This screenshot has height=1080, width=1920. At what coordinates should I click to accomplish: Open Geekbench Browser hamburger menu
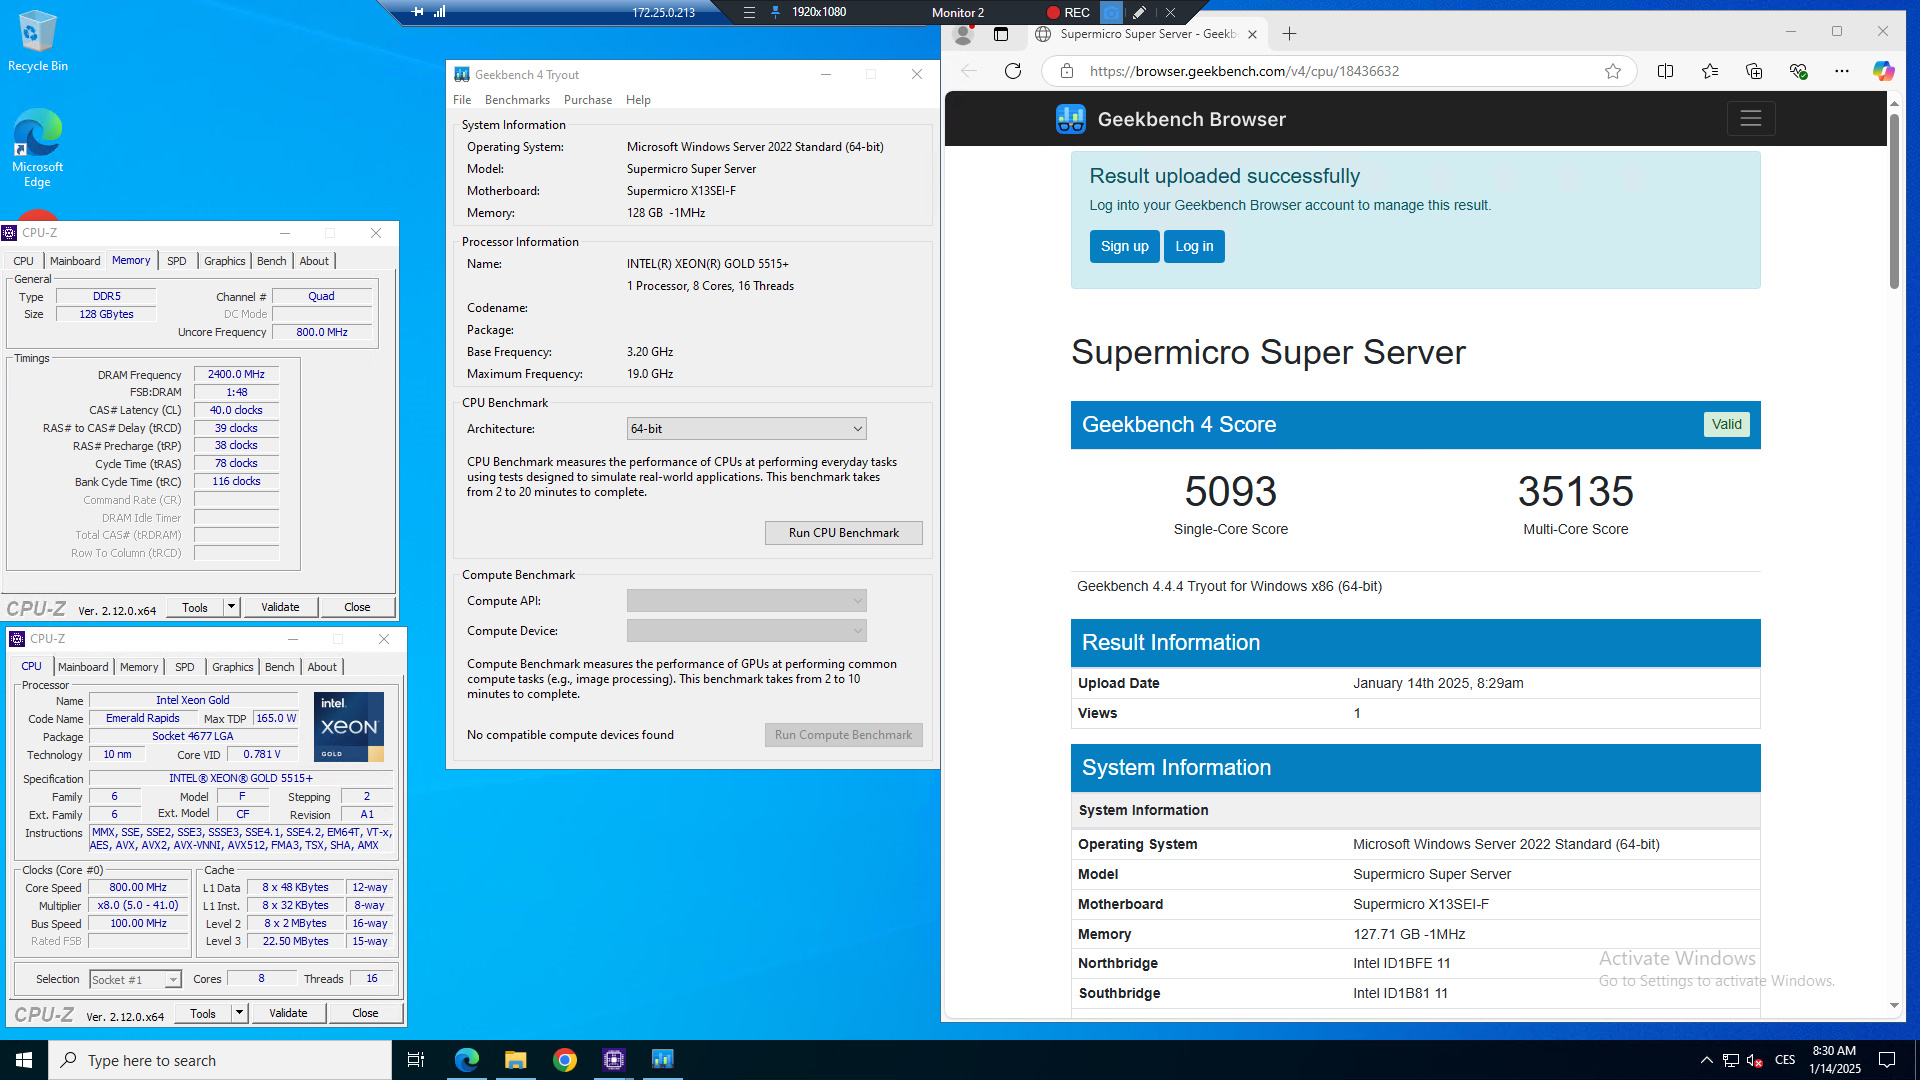tap(1751, 119)
